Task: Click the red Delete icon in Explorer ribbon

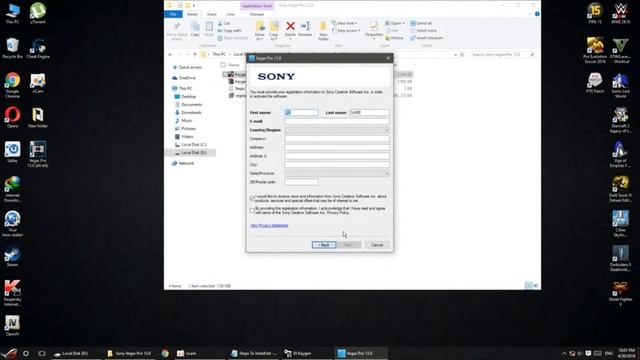Action: (x=290, y=27)
